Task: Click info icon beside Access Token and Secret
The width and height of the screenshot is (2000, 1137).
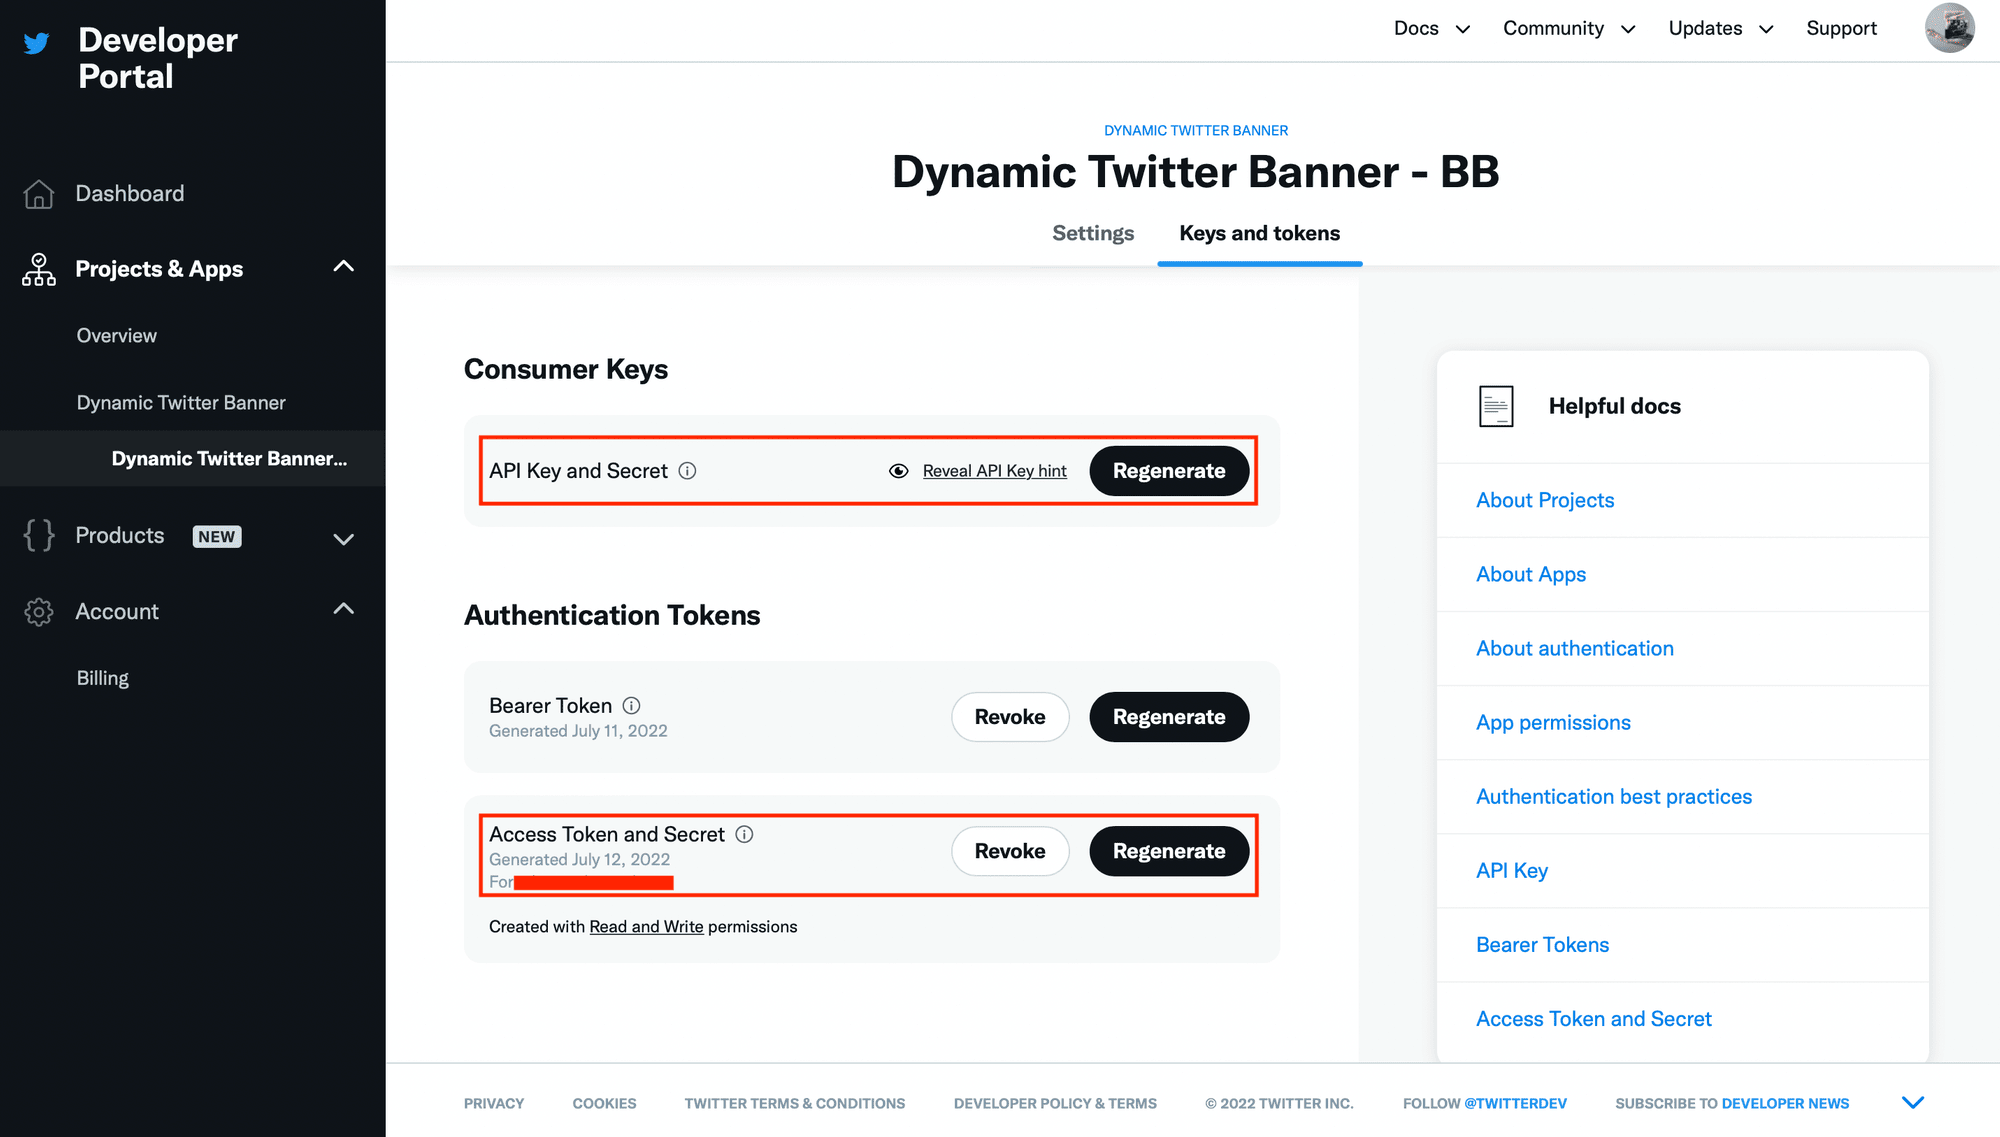Action: pos(744,834)
